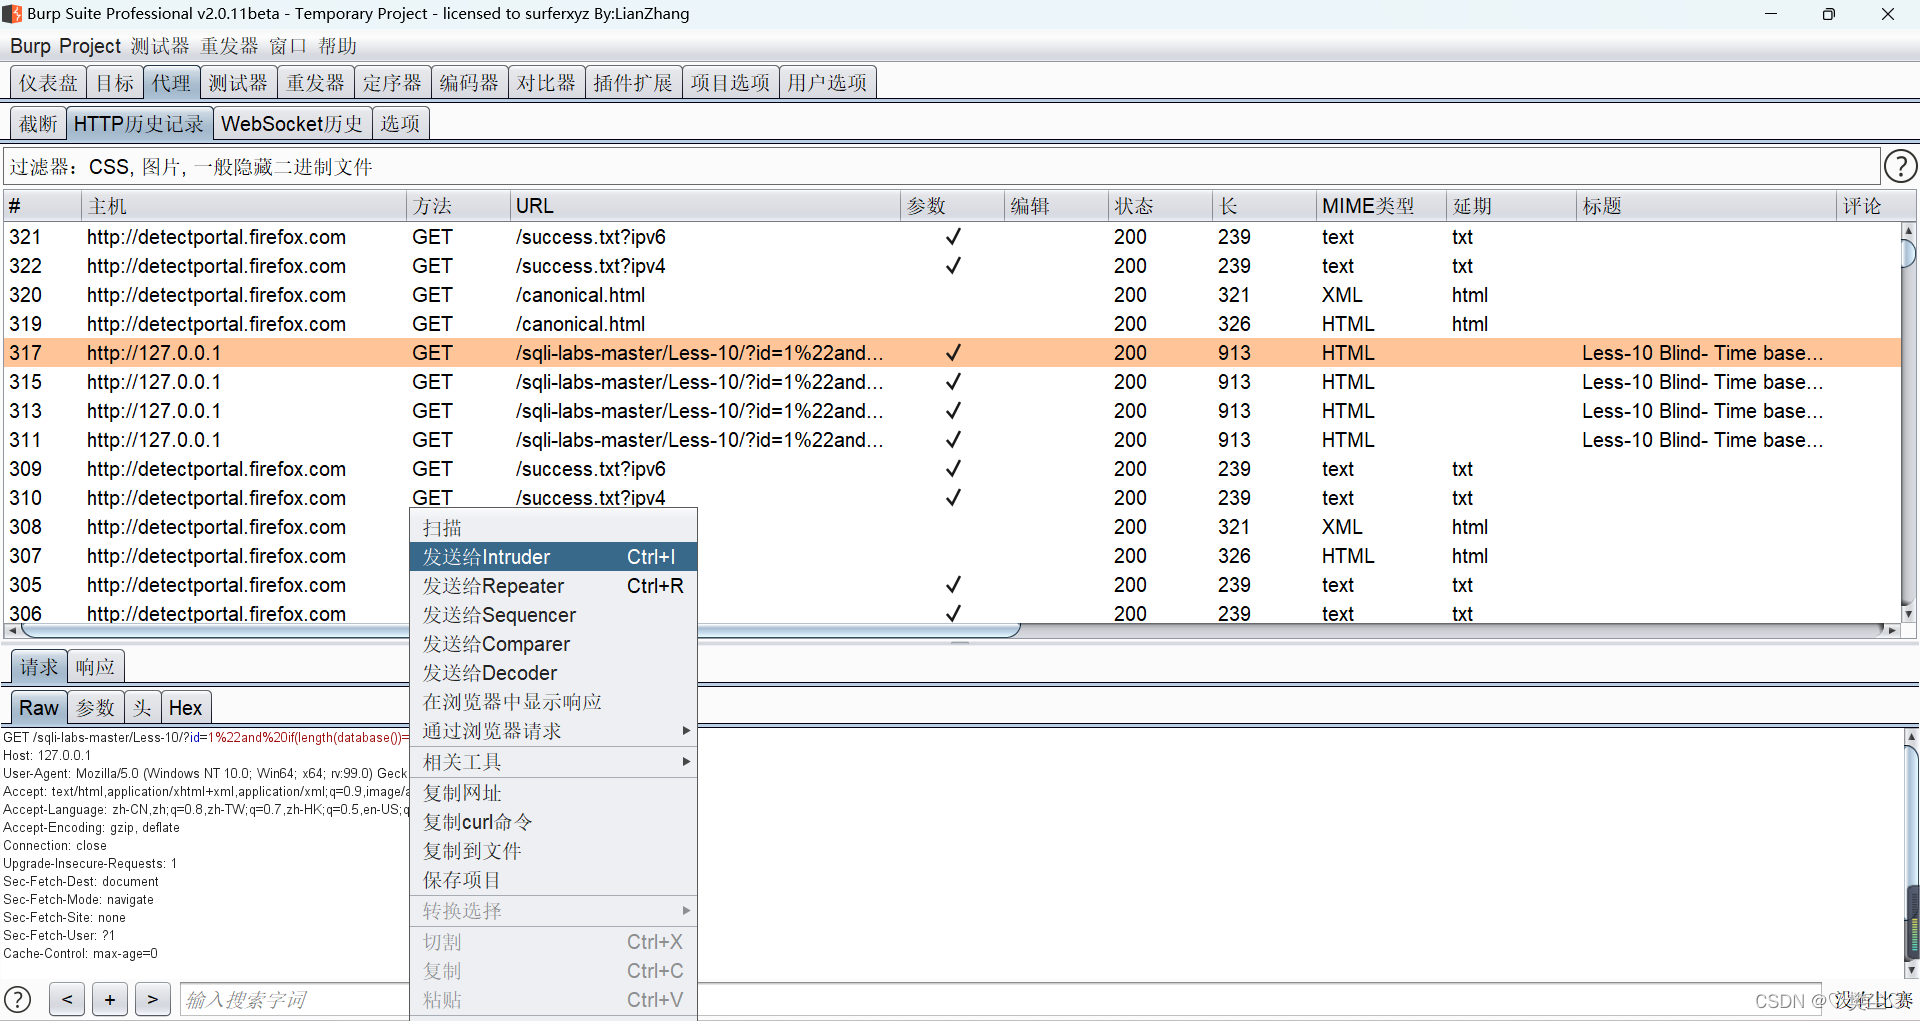The height and width of the screenshot is (1021, 1920).
Task: Choose 发送给Sequencer menu entry
Action: [553, 615]
